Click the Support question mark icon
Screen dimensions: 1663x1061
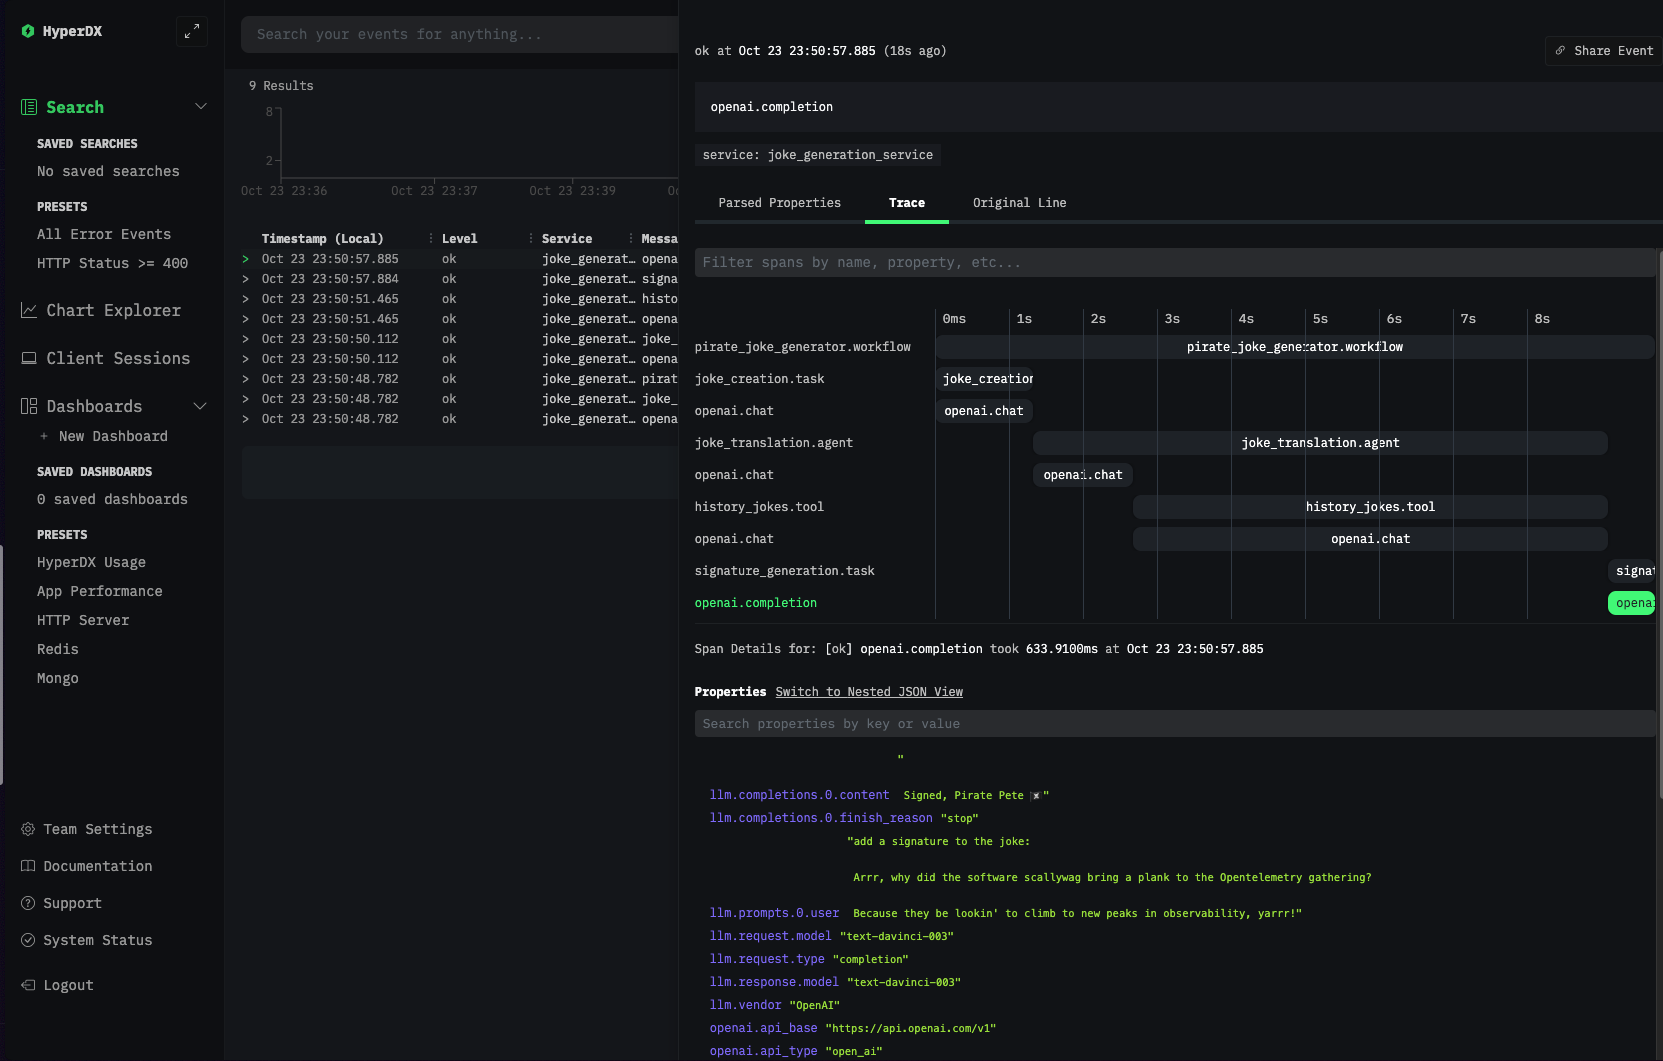pos(28,903)
